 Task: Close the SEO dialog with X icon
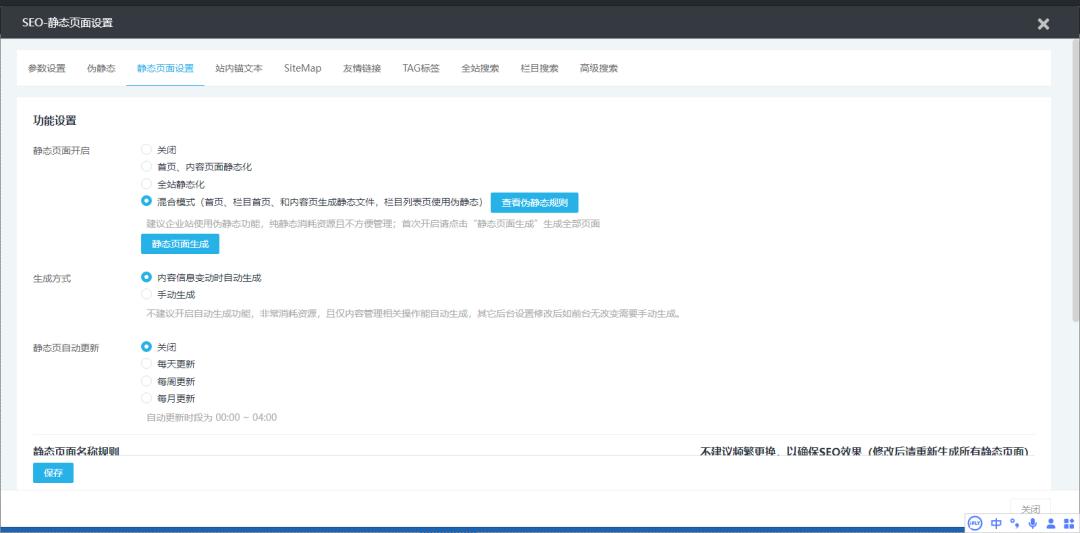tap(1043, 23)
